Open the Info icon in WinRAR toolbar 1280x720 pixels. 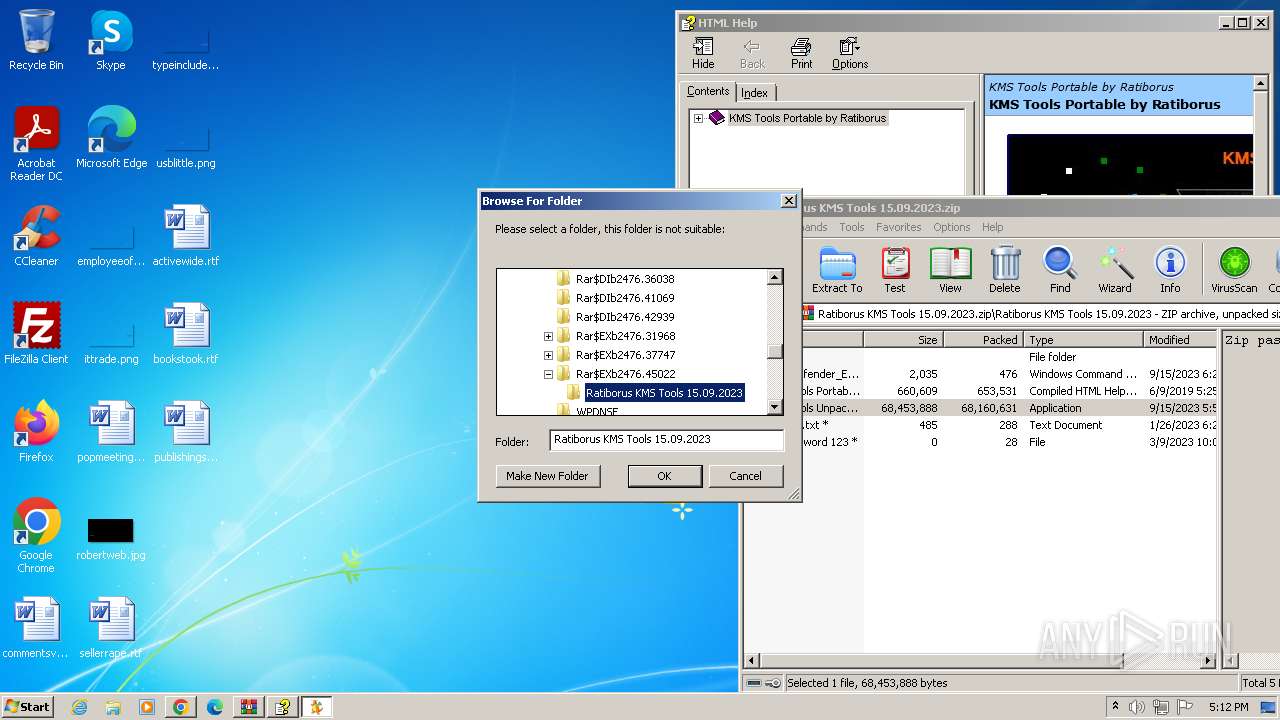(x=1170, y=270)
